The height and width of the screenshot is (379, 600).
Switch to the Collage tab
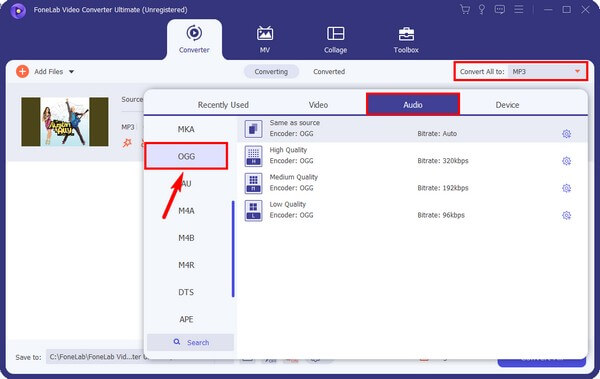coord(336,39)
